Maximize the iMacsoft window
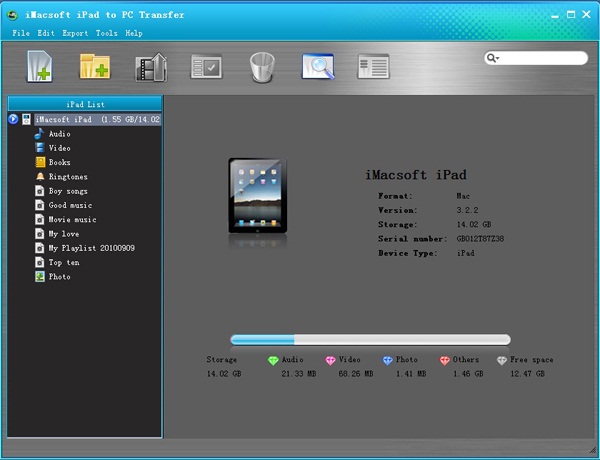Viewport: 600px width, 460px height. coord(571,15)
